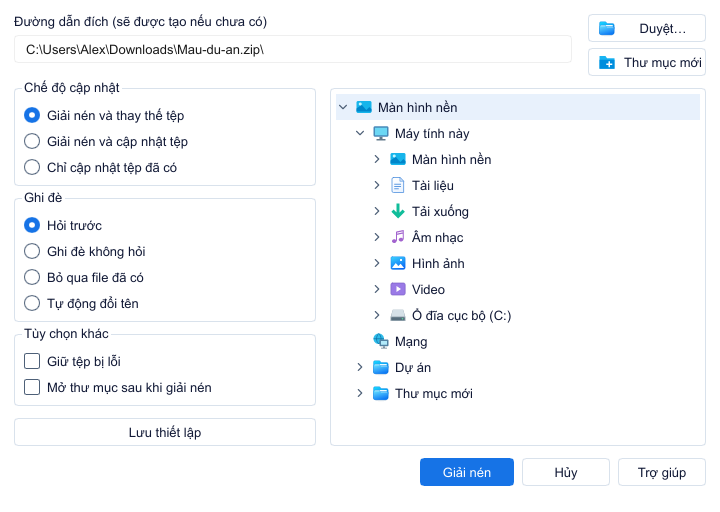Image resolution: width=720 pixels, height=512 pixels.
Task: Click the destination path input field
Action: 293,49
